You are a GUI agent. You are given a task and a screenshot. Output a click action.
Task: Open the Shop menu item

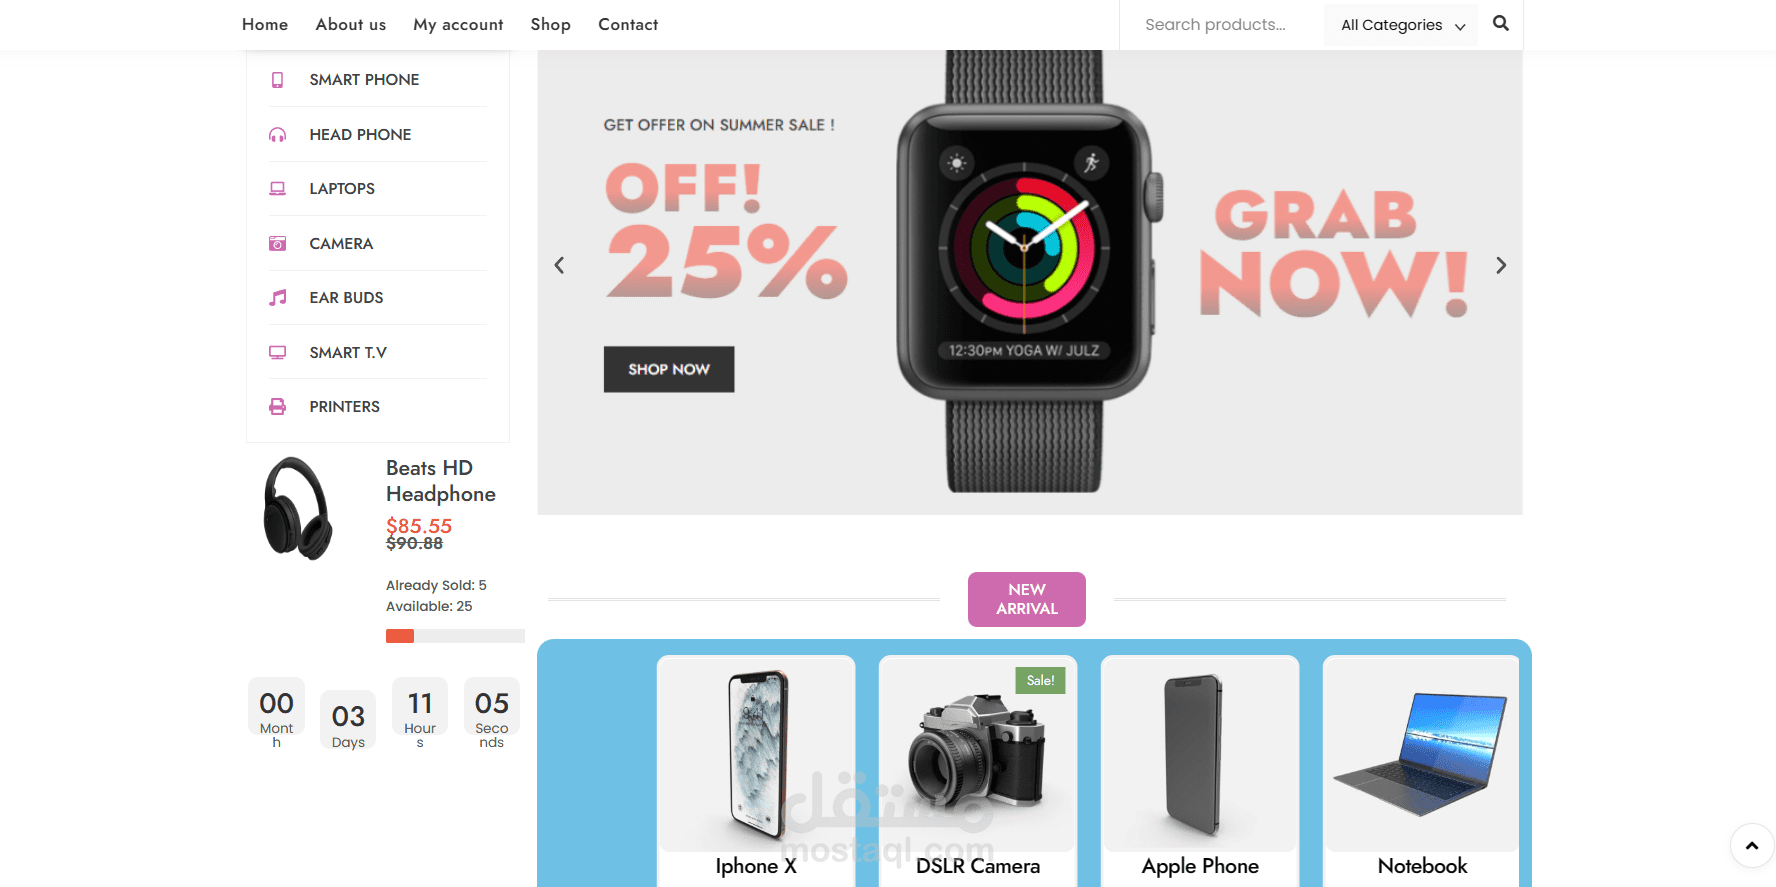click(x=550, y=25)
